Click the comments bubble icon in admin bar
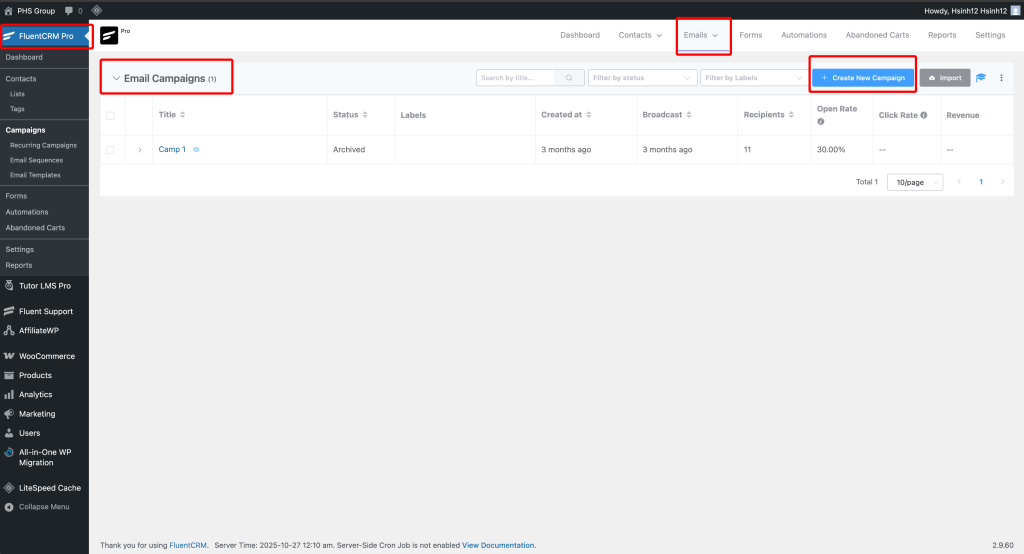 coord(68,10)
